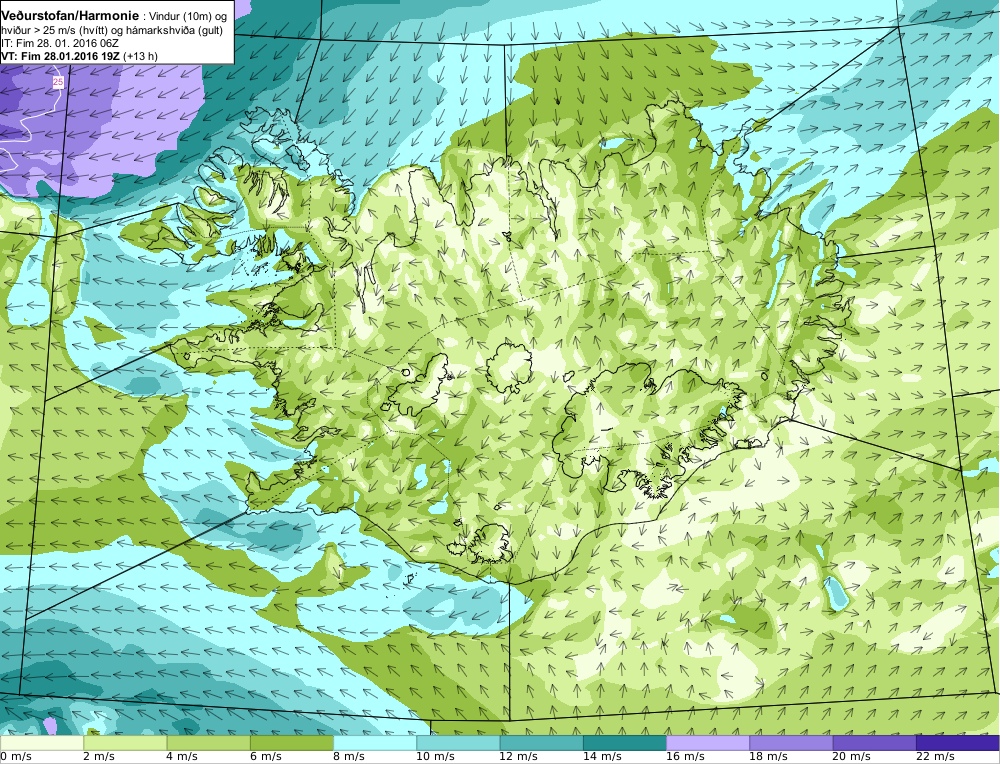
Task: Click the 22 m/s legend color swatch
Action: click(957, 743)
